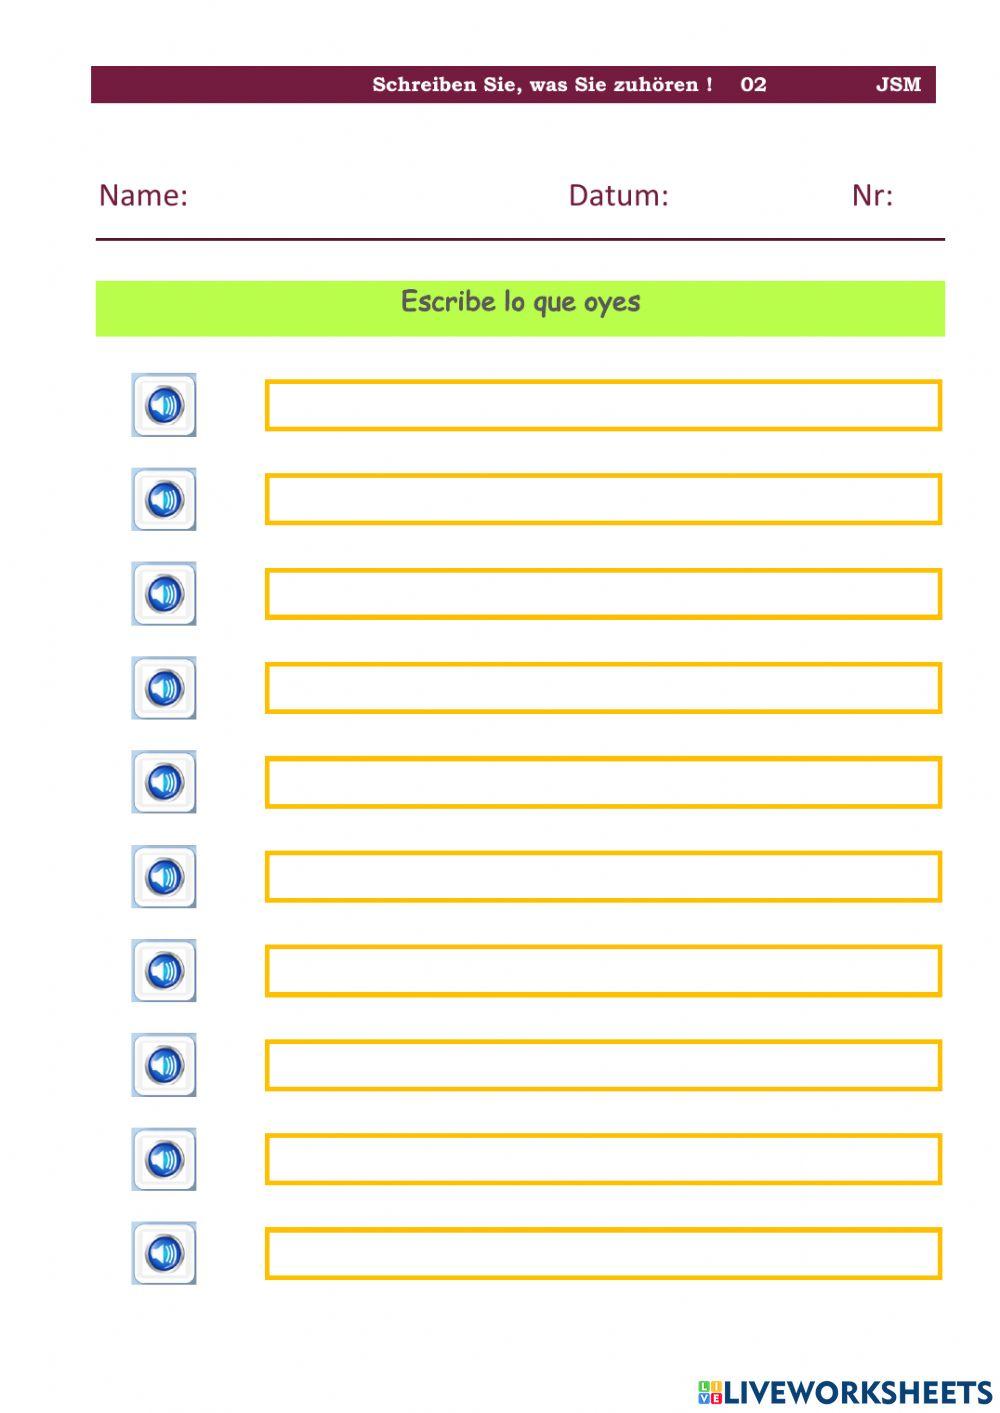The height and width of the screenshot is (1413, 1000).
Task: Play the fourth audio speaker icon
Action: (164, 688)
